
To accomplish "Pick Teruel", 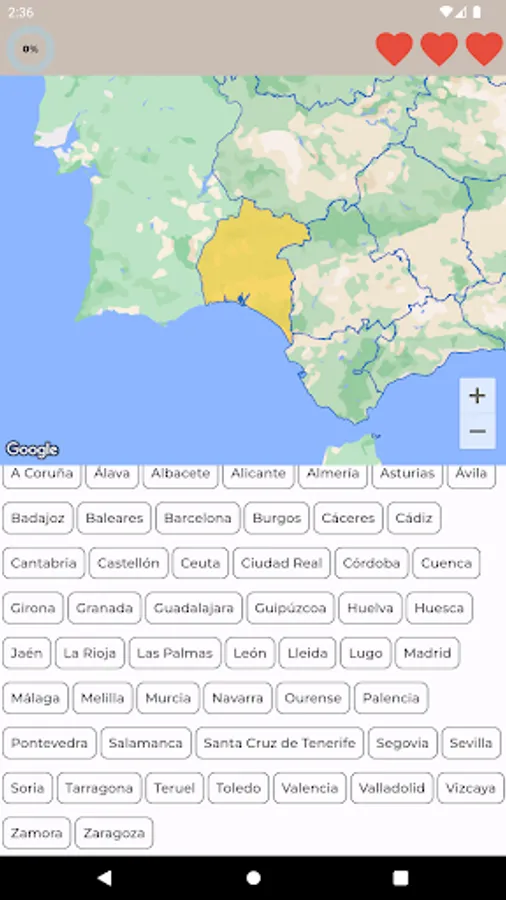I will coord(174,788).
